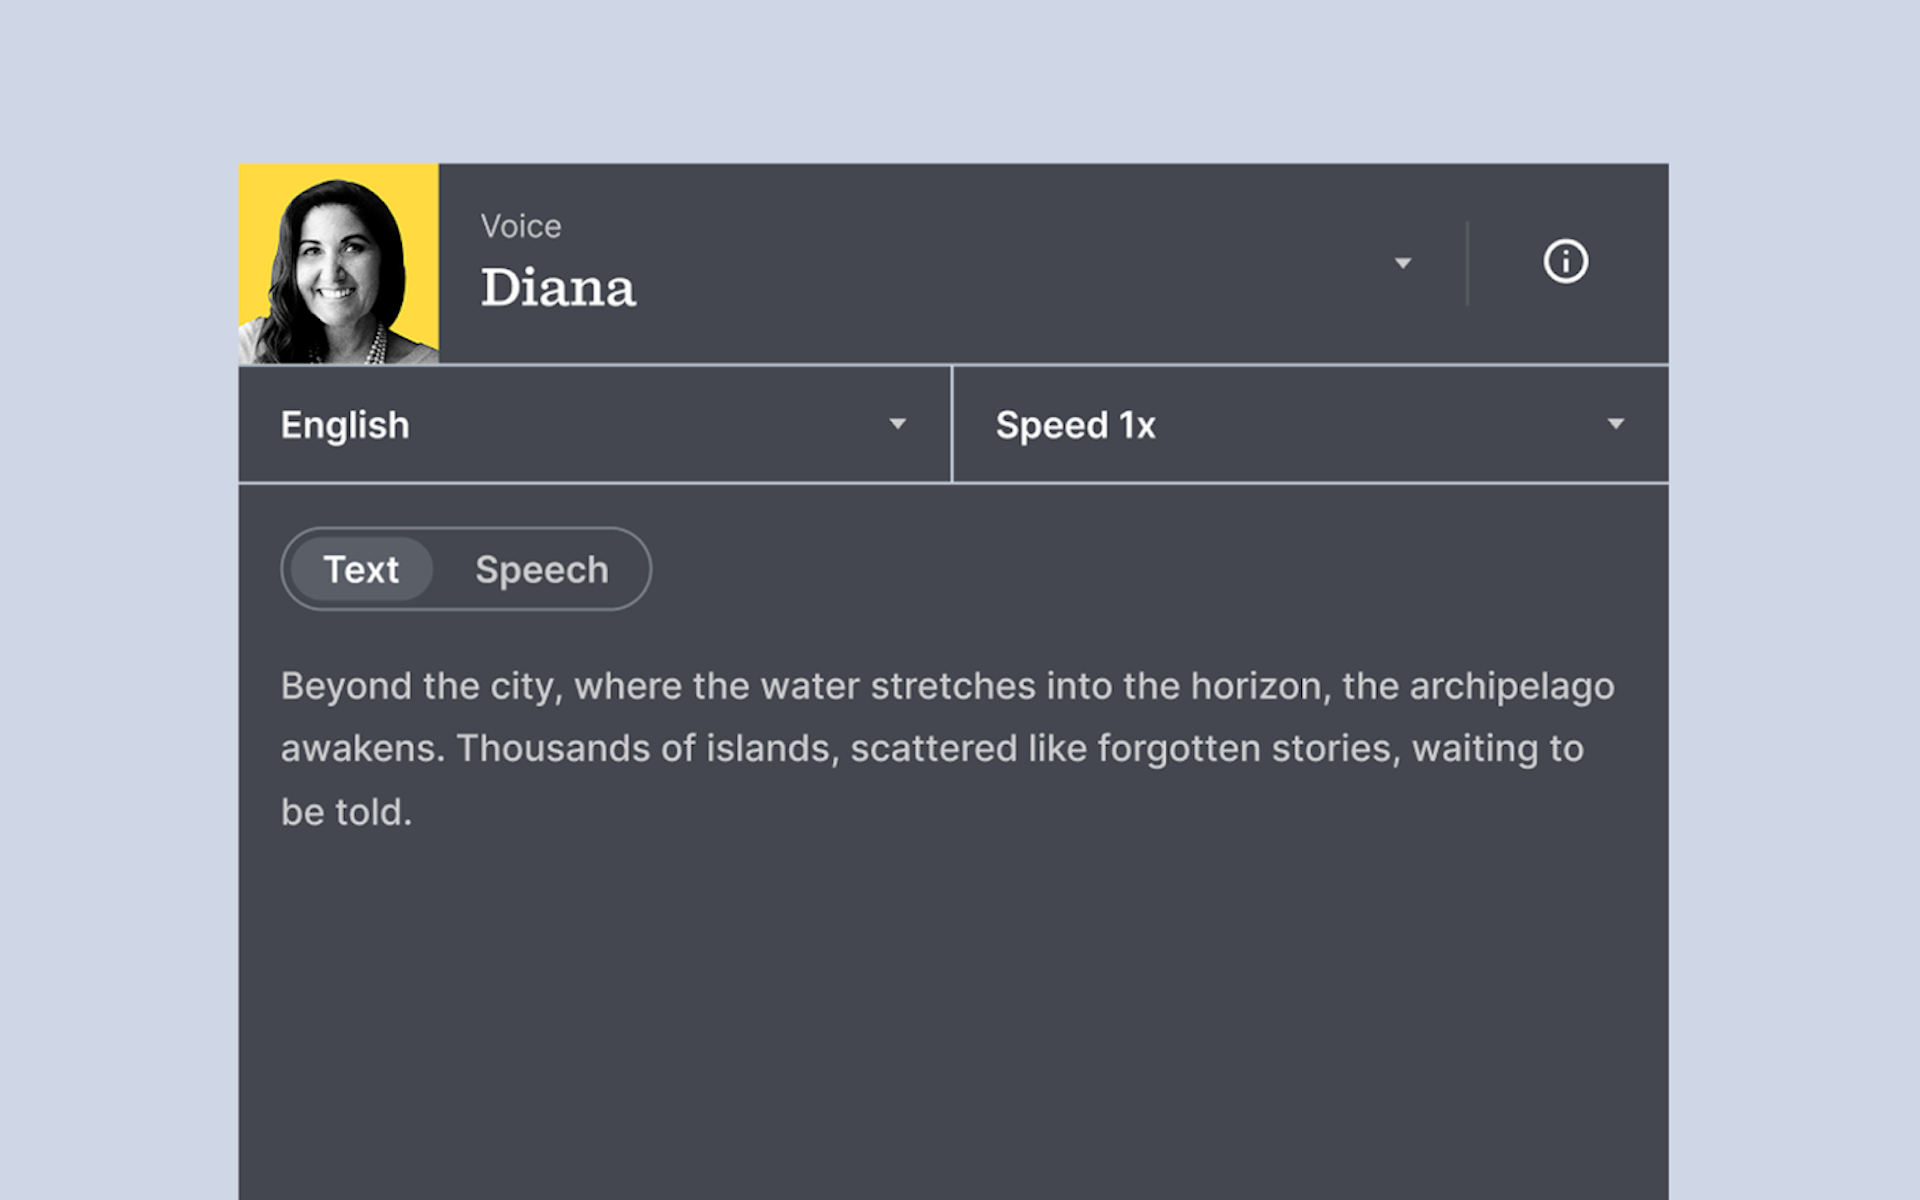Select the Speech tab
This screenshot has width=1920, height=1200.
click(x=541, y=568)
